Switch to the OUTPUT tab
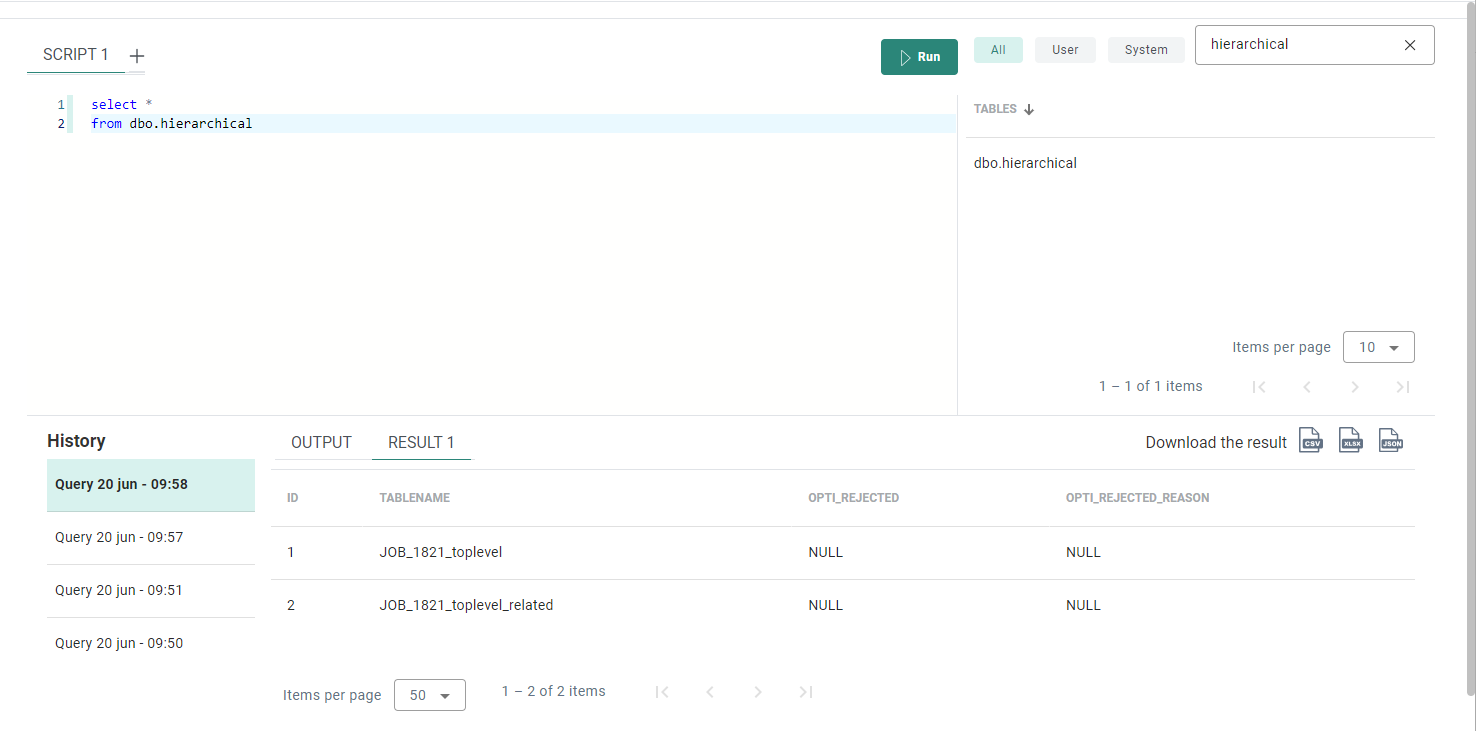The image size is (1476, 731). (321, 442)
